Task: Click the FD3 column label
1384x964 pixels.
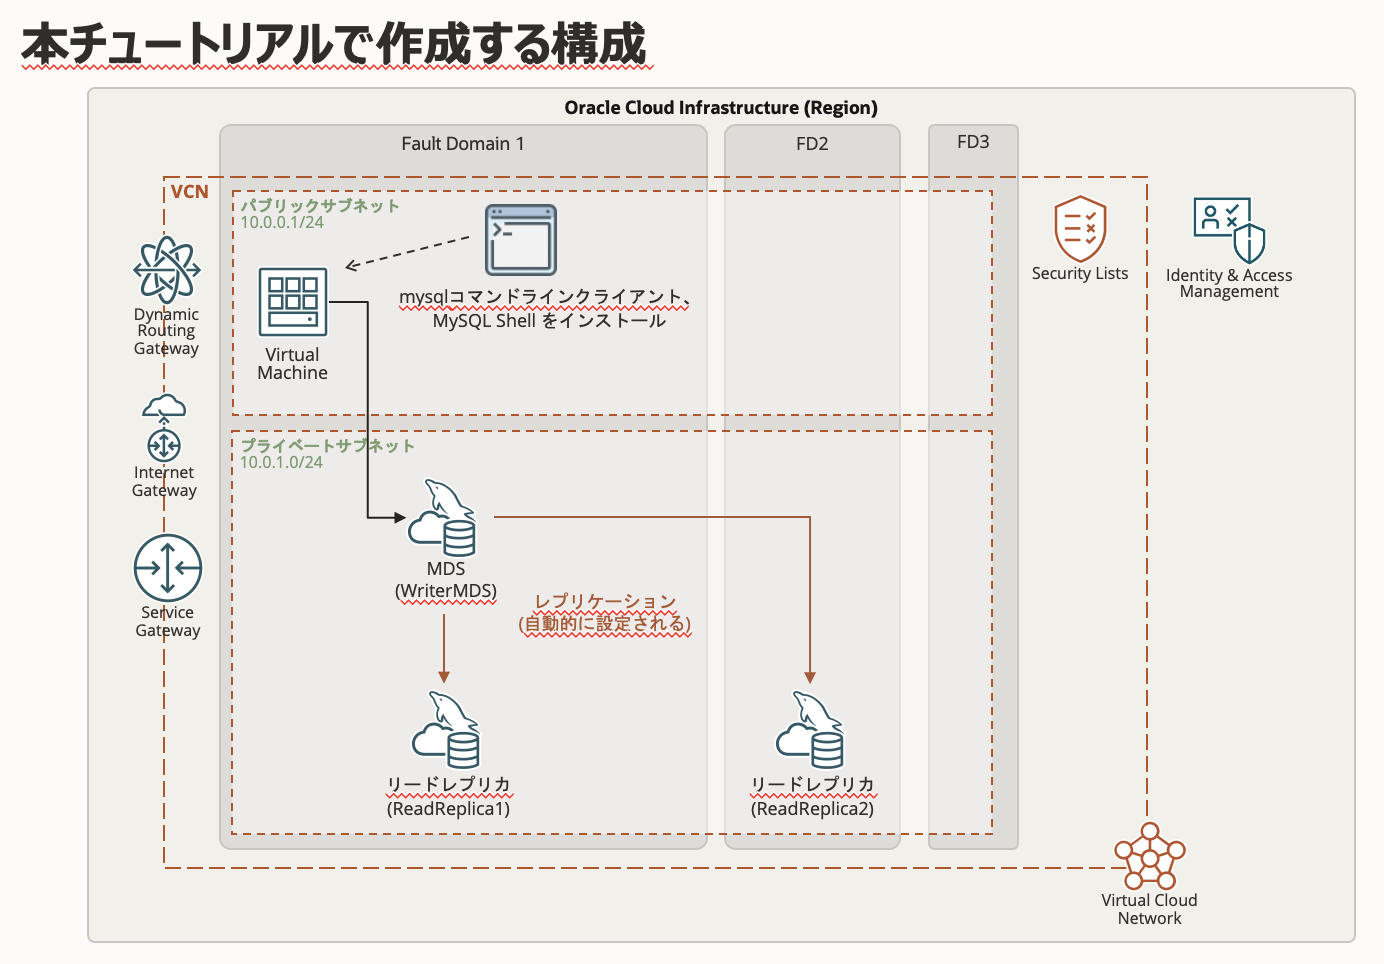Action: tap(973, 143)
